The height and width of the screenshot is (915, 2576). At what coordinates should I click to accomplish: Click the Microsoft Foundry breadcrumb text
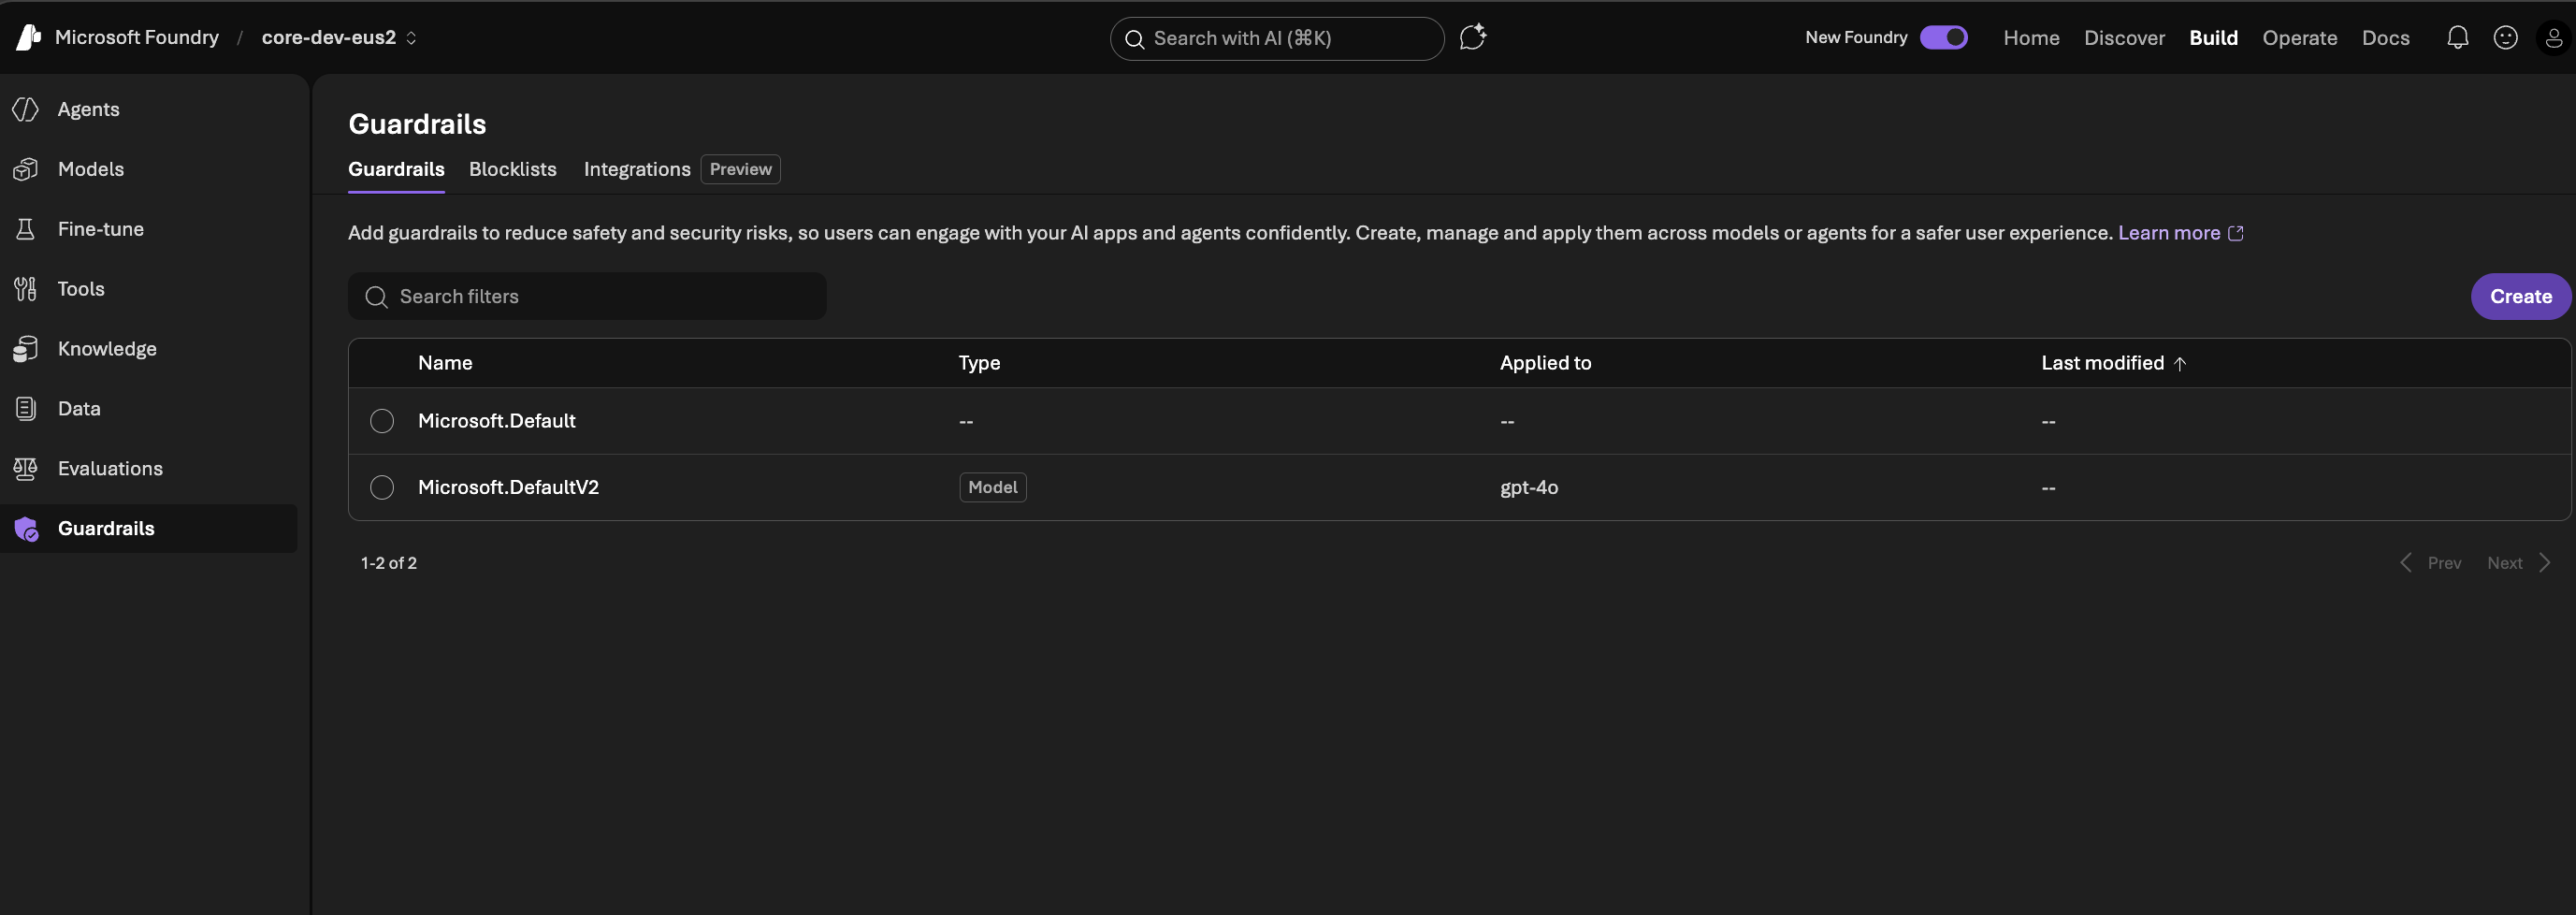coord(137,37)
